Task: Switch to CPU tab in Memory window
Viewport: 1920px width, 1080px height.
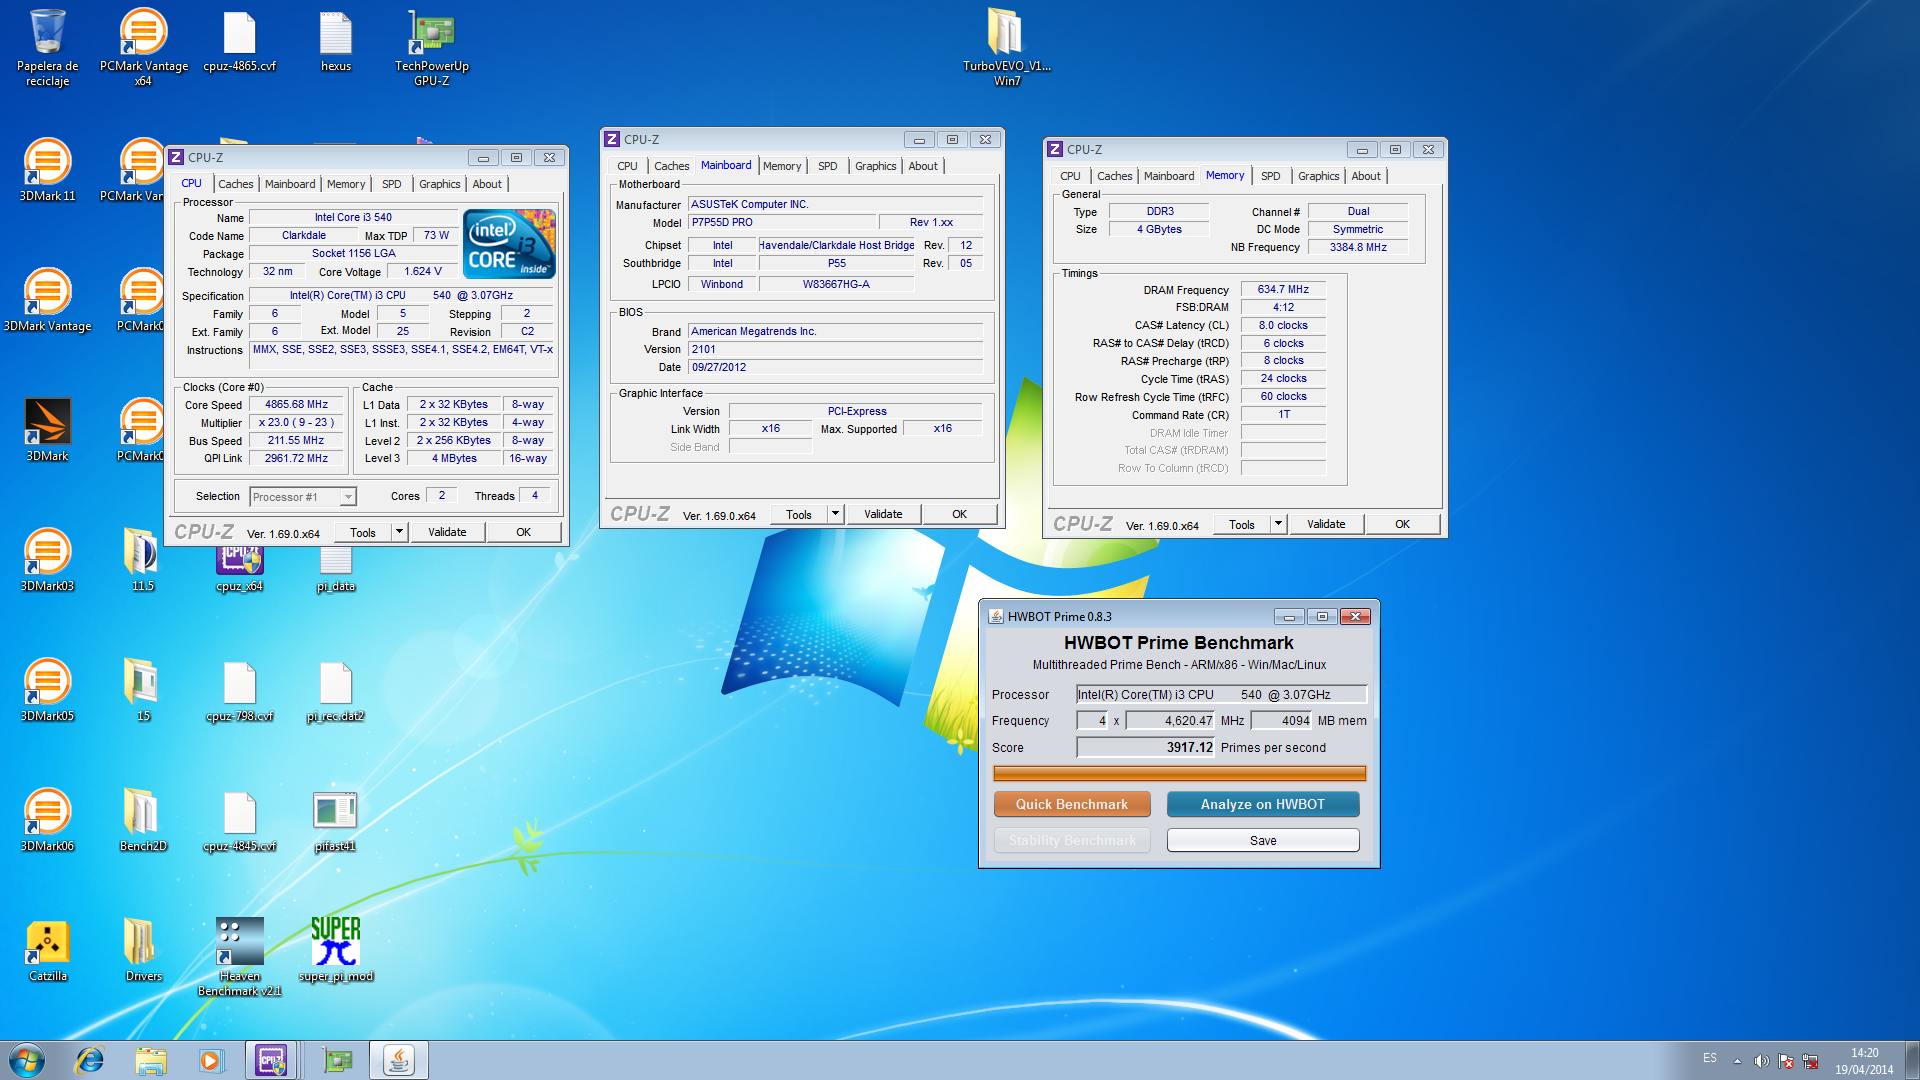Action: 1070,176
